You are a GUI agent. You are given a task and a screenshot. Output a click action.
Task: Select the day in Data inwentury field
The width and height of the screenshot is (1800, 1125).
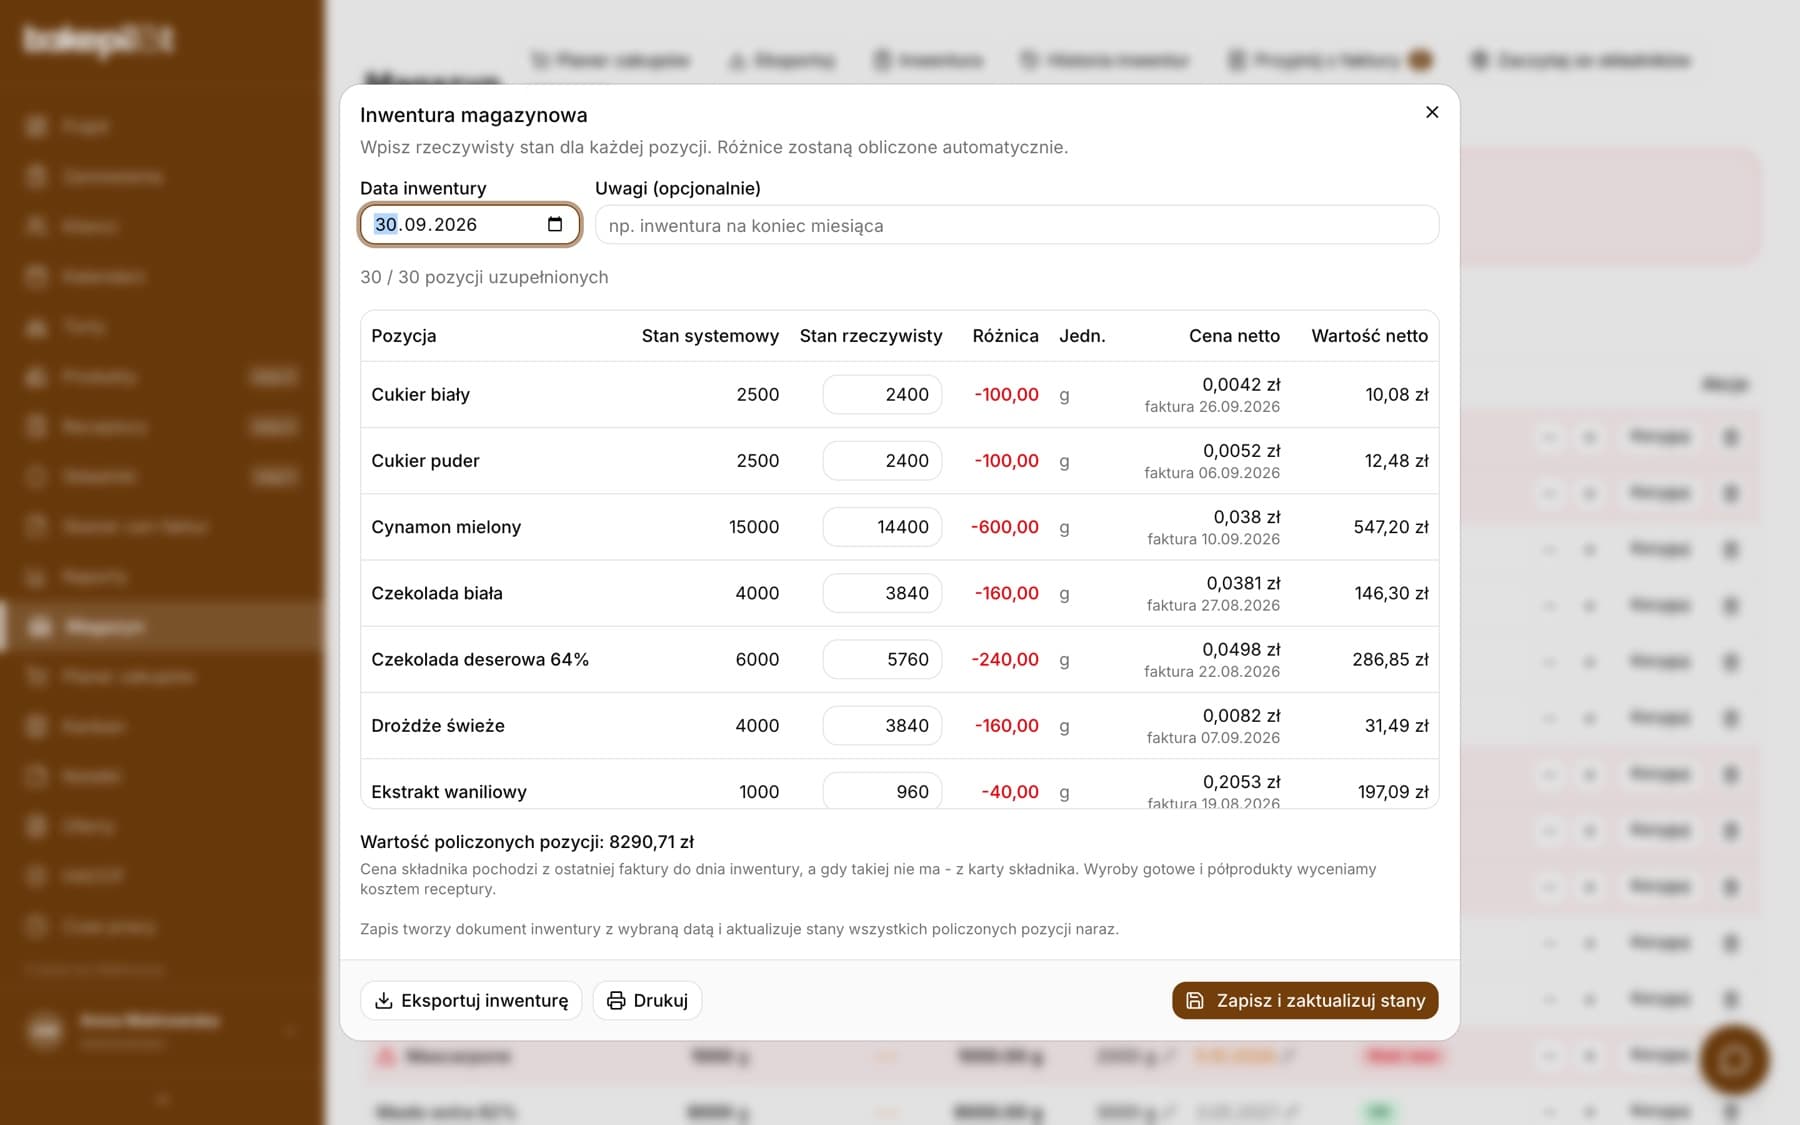(386, 224)
